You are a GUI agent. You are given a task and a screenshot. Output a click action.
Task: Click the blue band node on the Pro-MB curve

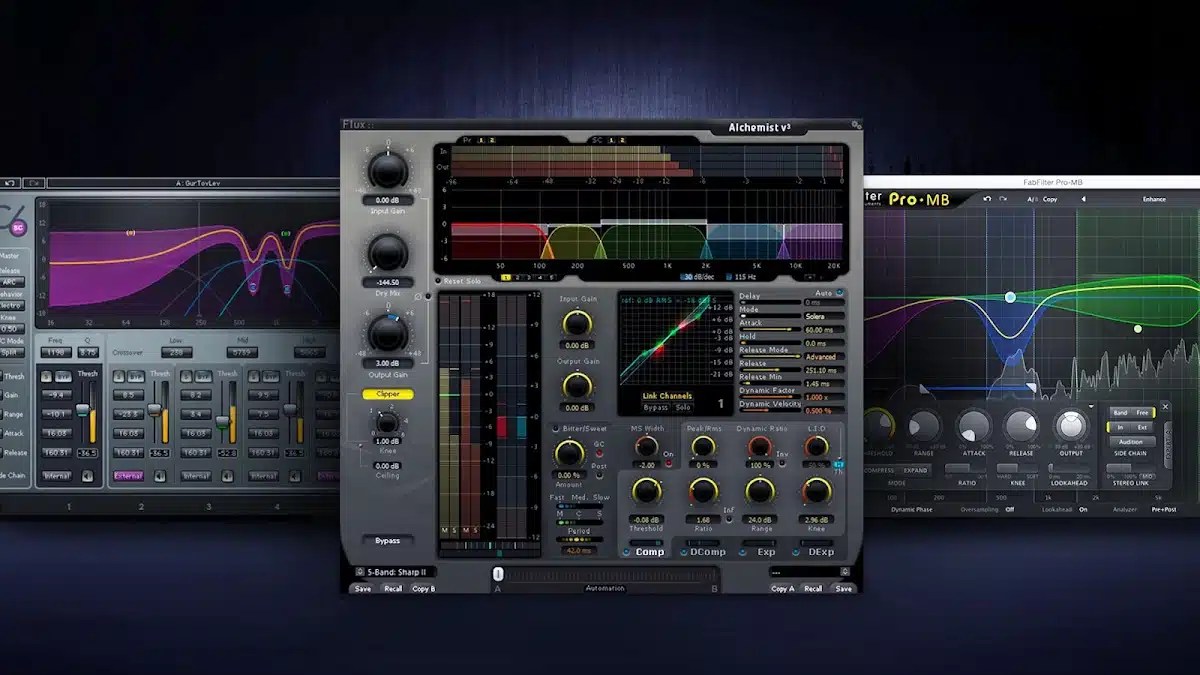tap(1010, 298)
